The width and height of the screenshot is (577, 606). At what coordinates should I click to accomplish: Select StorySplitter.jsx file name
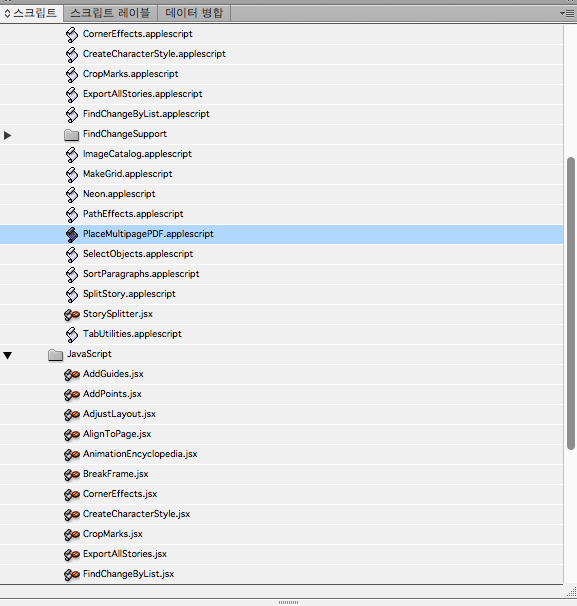(x=118, y=314)
